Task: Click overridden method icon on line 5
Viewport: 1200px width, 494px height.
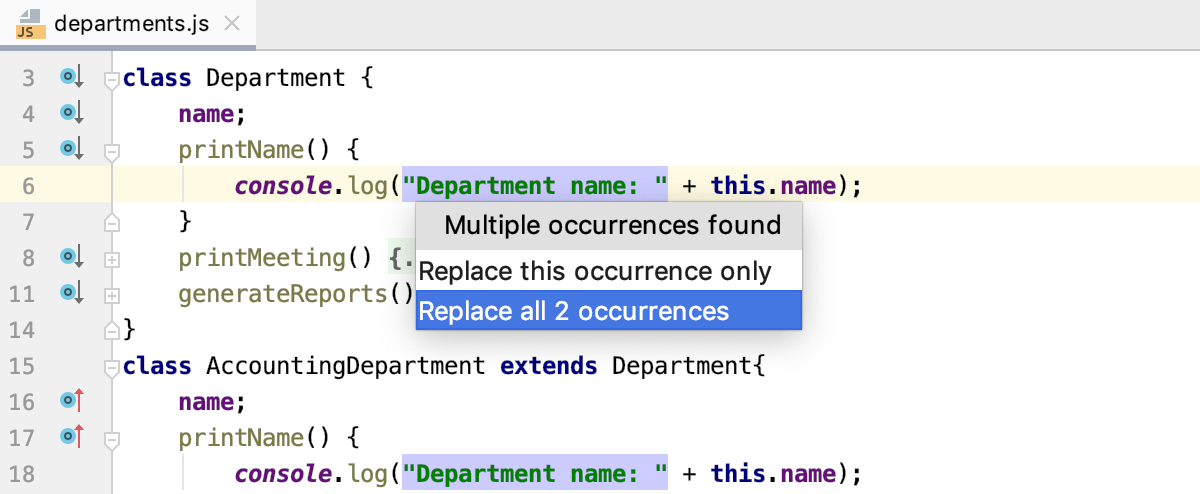Action: coord(70,149)
